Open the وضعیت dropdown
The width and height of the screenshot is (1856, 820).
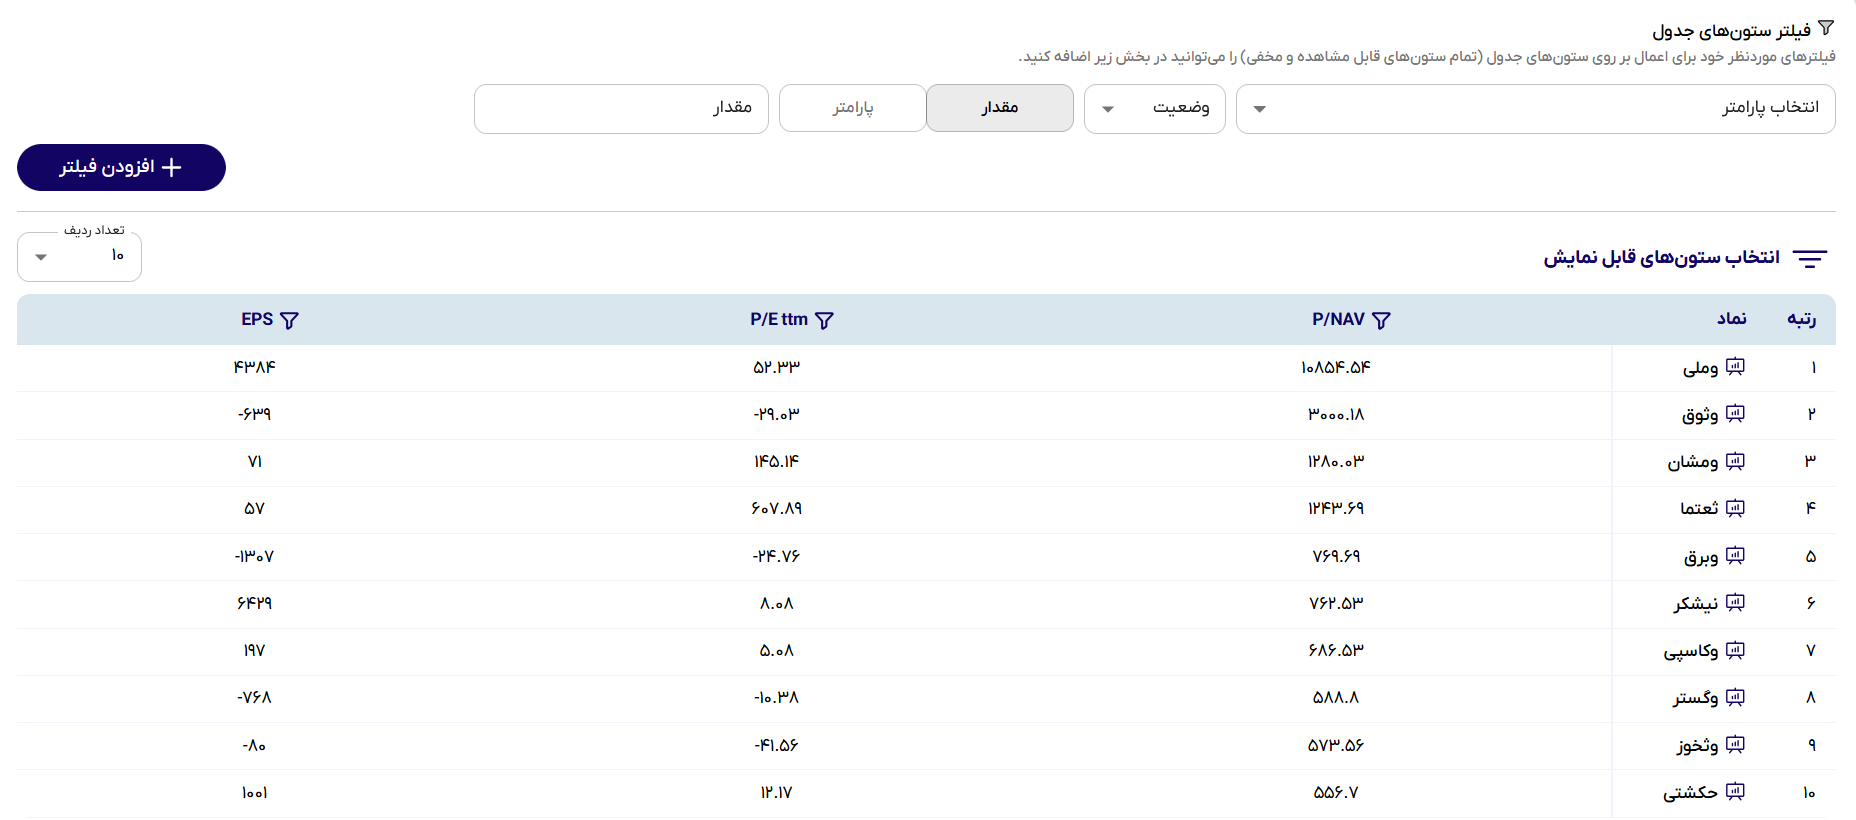click(x=1154, y=109)
